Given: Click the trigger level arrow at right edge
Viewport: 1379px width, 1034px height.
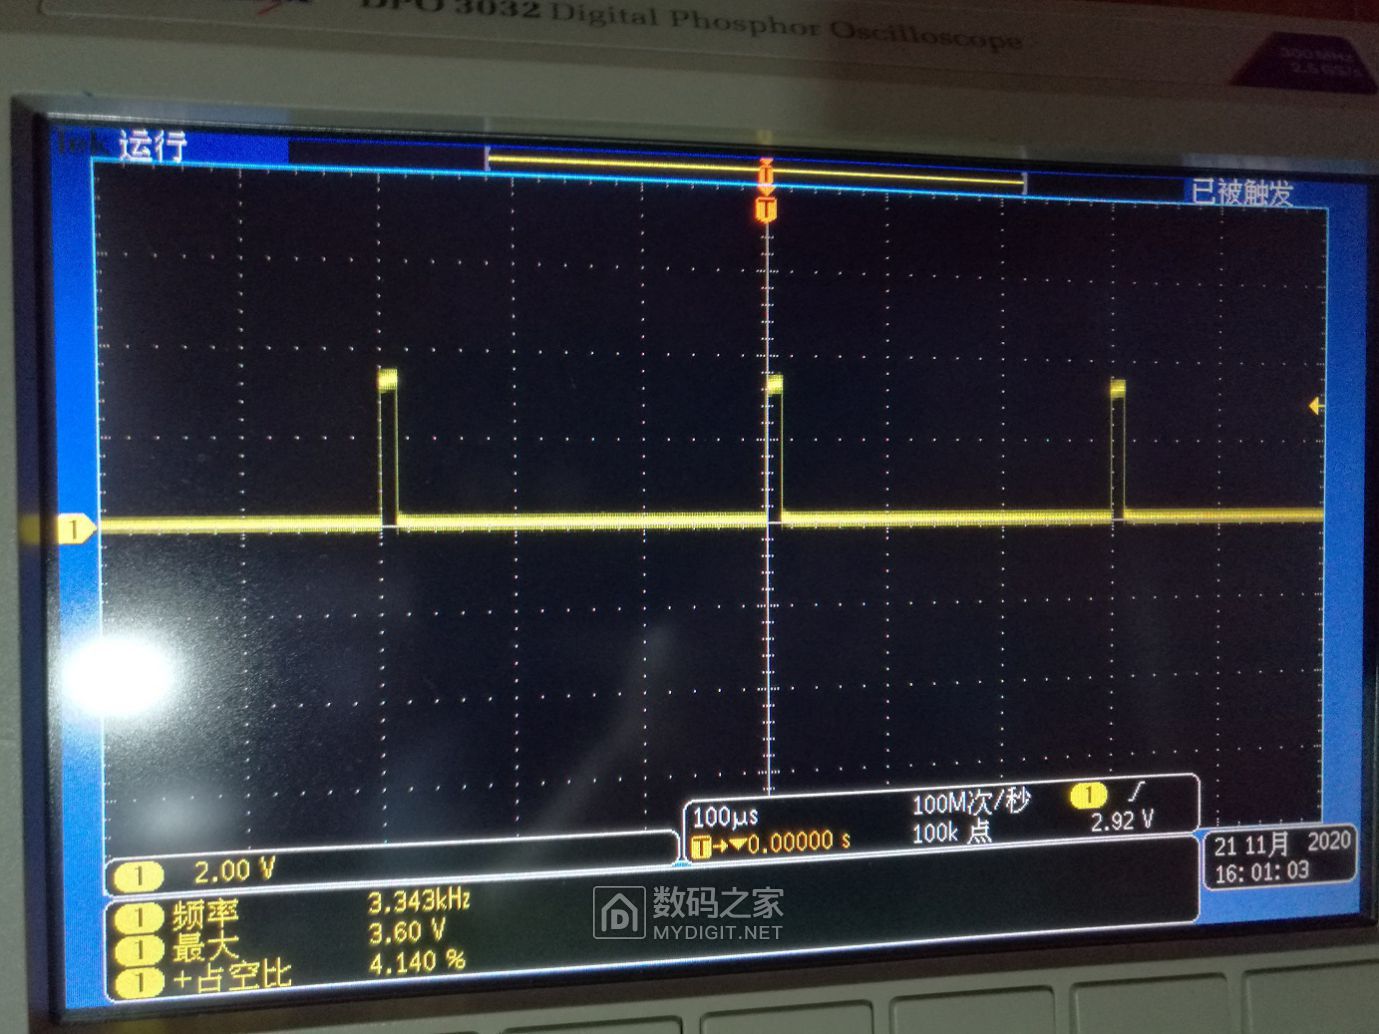Looking at the screenshot, I should (x=1316, y=406).
